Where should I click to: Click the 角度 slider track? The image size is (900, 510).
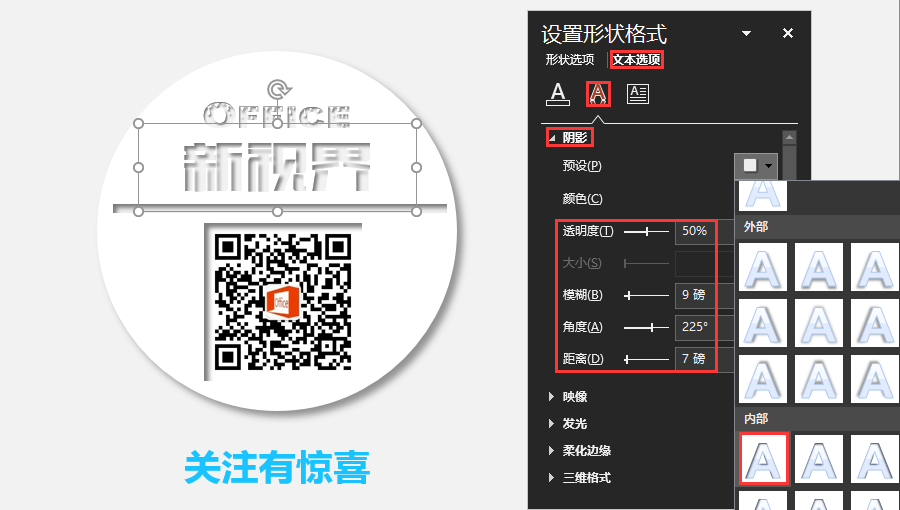tap(646, 327)
